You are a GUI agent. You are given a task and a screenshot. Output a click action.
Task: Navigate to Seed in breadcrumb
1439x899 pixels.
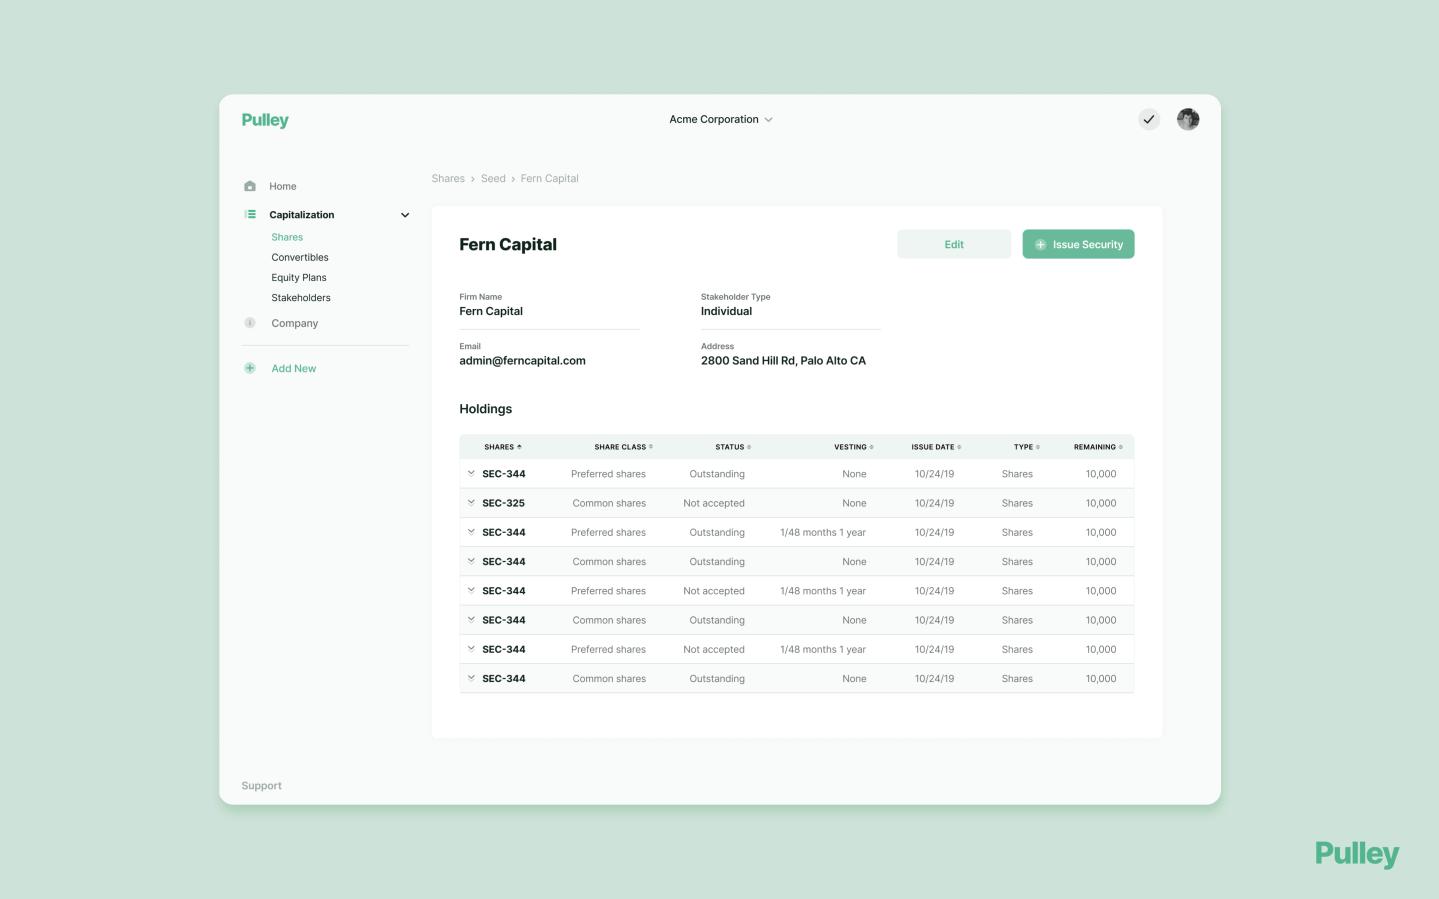tap(493, 178)
